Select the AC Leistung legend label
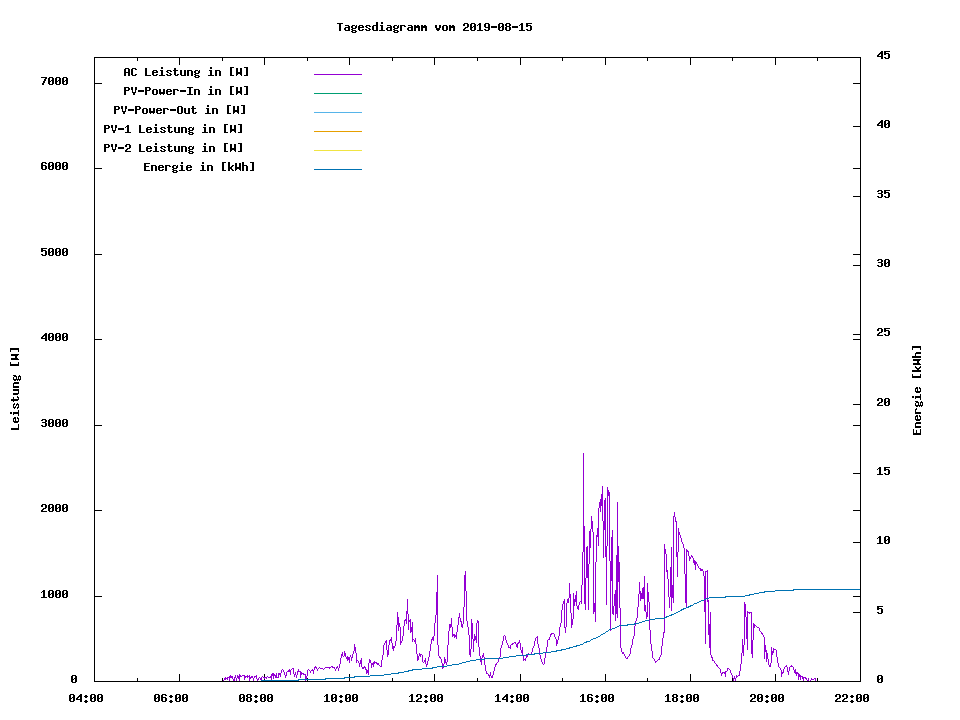Screen dimensions: 960x720 point(186,72)
